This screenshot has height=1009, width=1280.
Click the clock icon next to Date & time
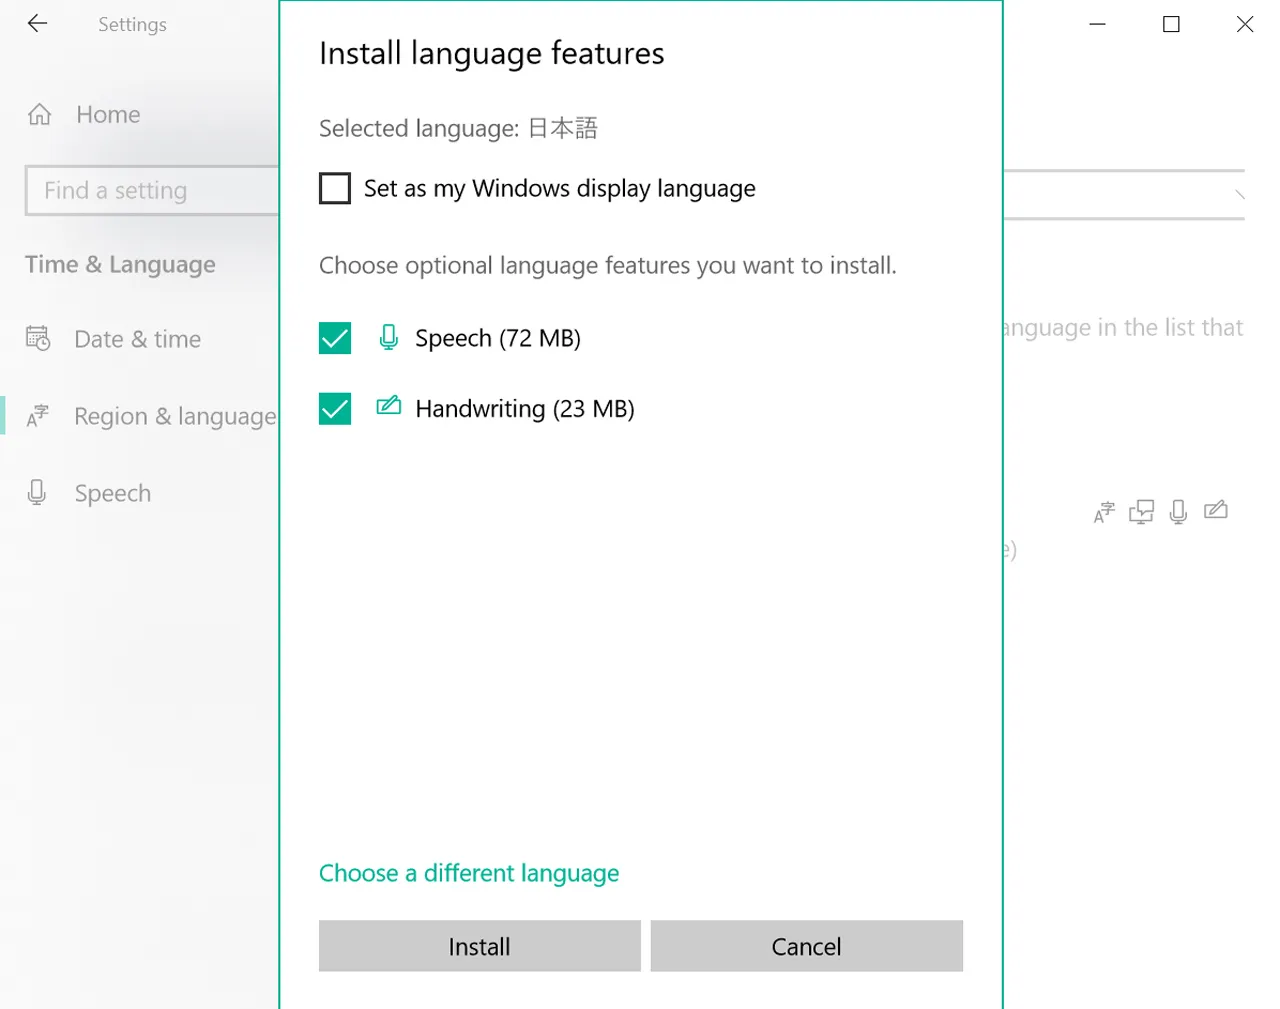[x=38, y=339]
